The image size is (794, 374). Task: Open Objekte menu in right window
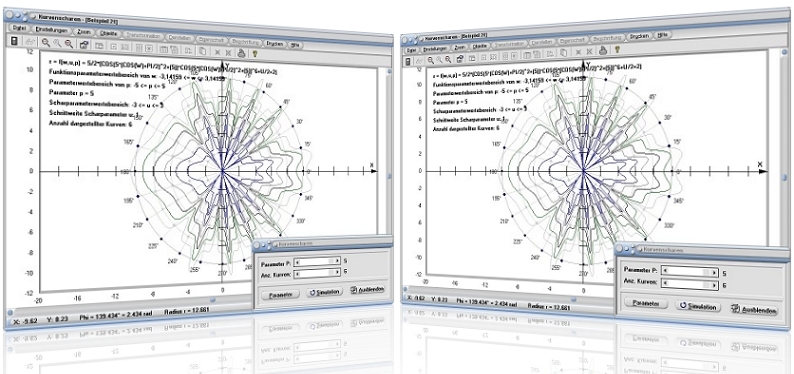(479, 46)
